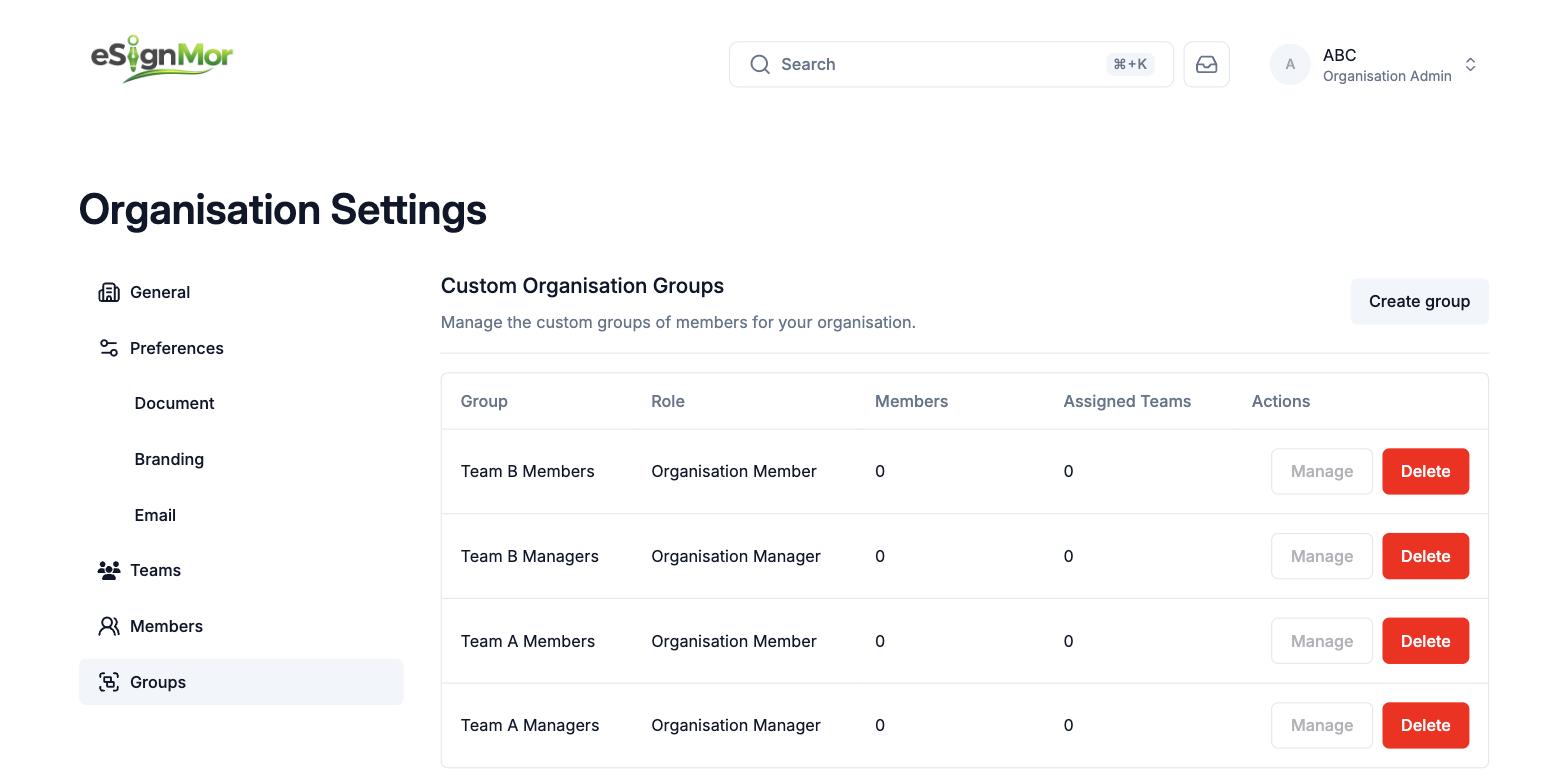Click the 'Custom Organisation Groups' title

pos(582,286)
